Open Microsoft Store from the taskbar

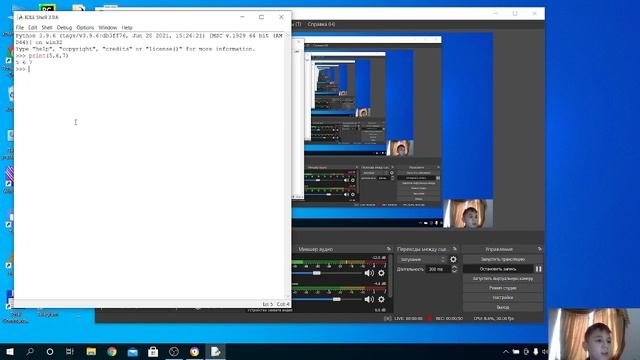coord(153,351)
